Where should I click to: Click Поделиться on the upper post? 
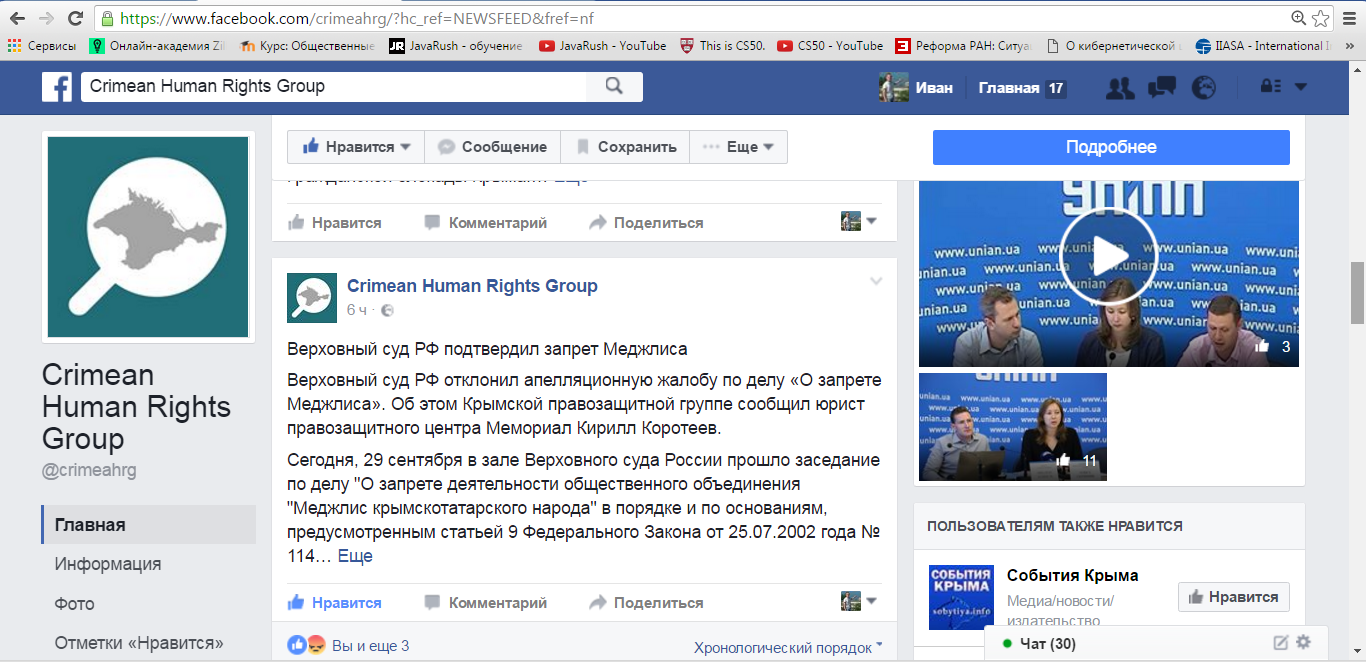pyautogui.click(x=646, y=223)
